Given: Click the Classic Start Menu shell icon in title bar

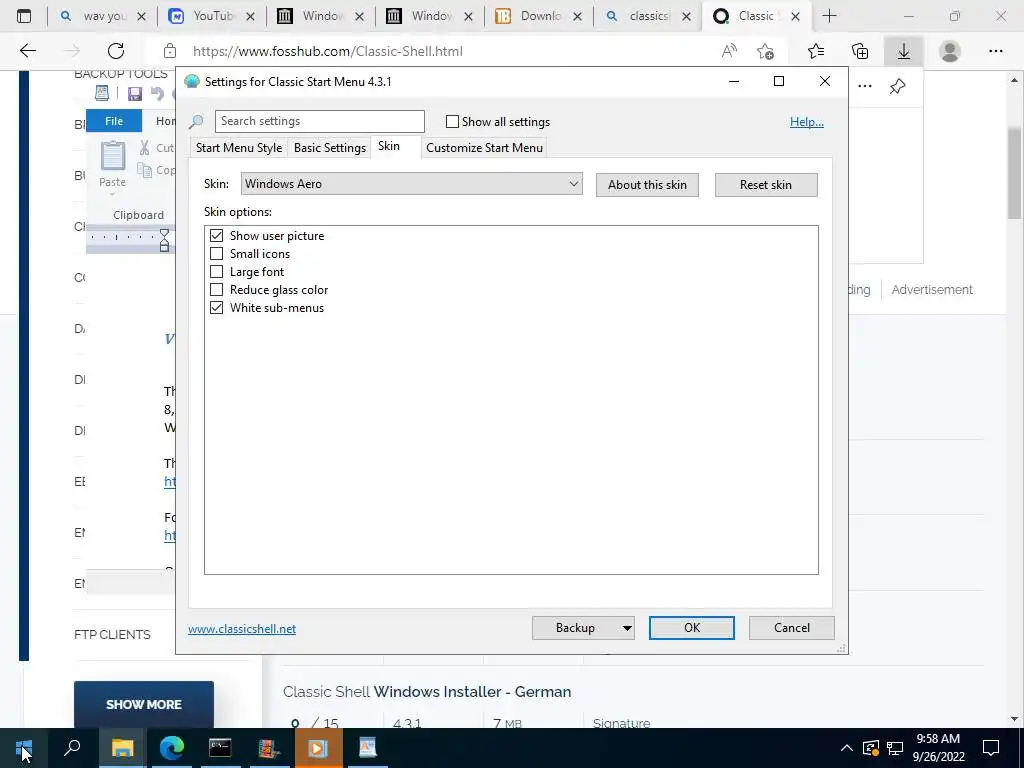Looking at the screenshot, I should (191, 82).
